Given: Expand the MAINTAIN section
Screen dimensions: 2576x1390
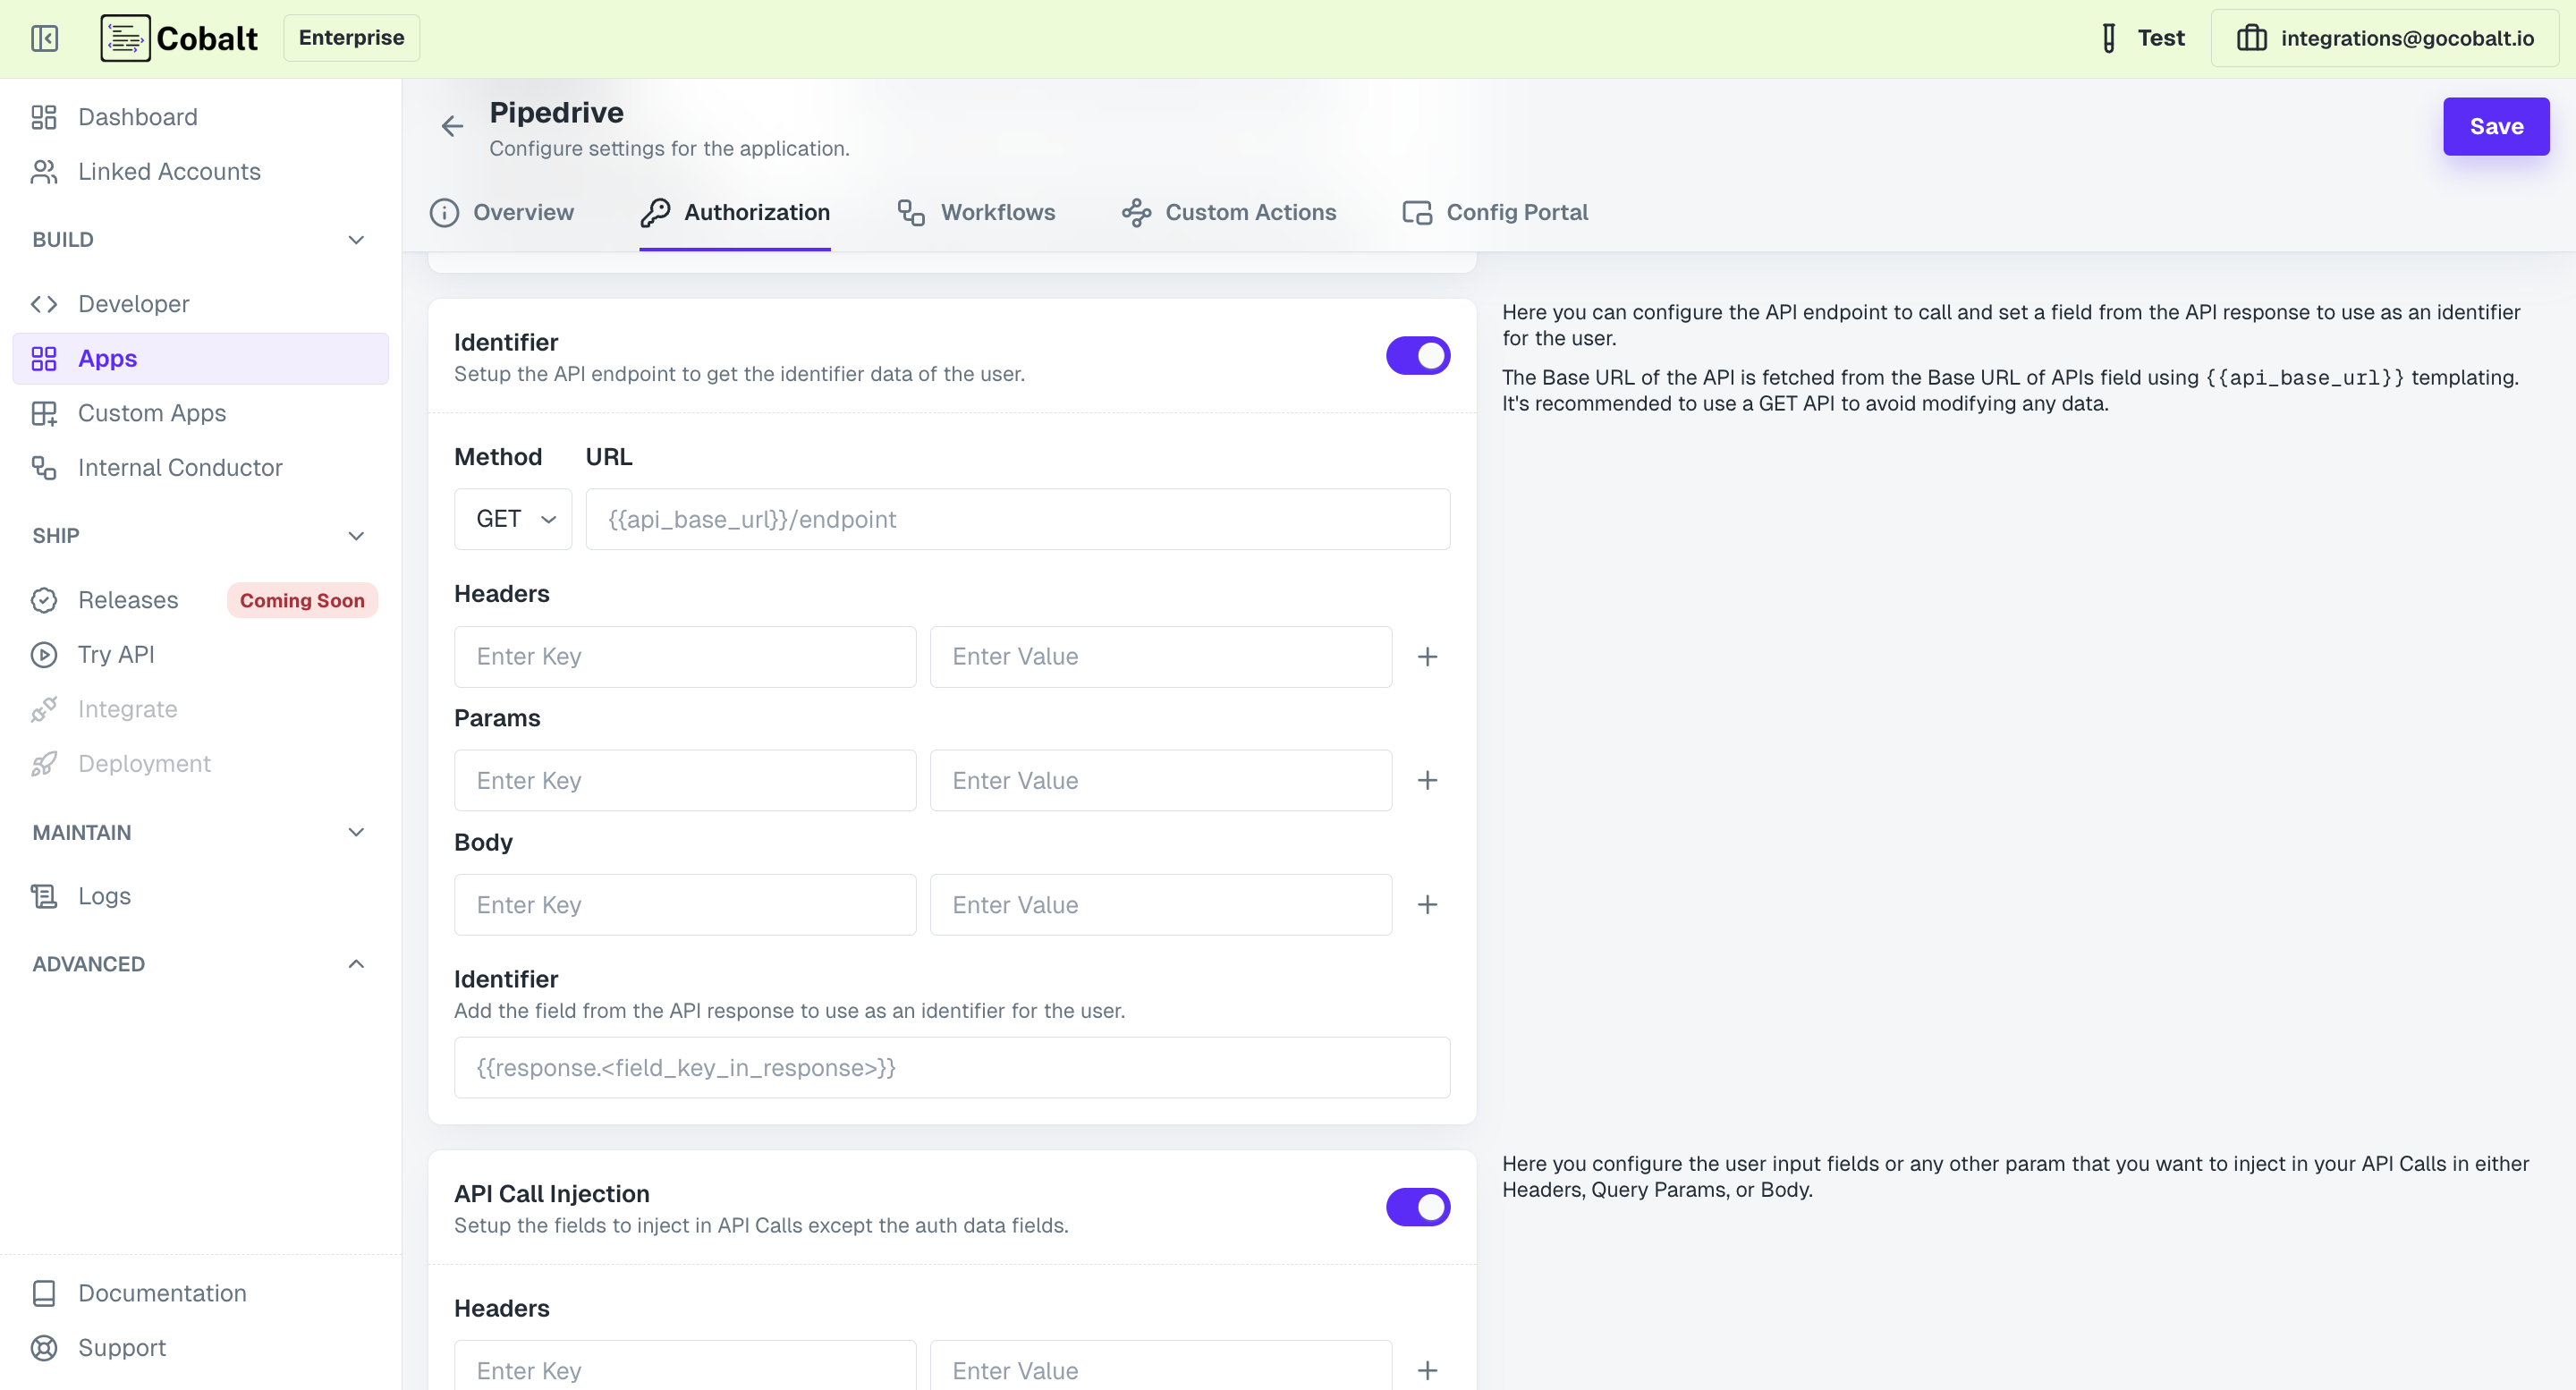Looking at the screenshot, I should [x=356, y=832].
